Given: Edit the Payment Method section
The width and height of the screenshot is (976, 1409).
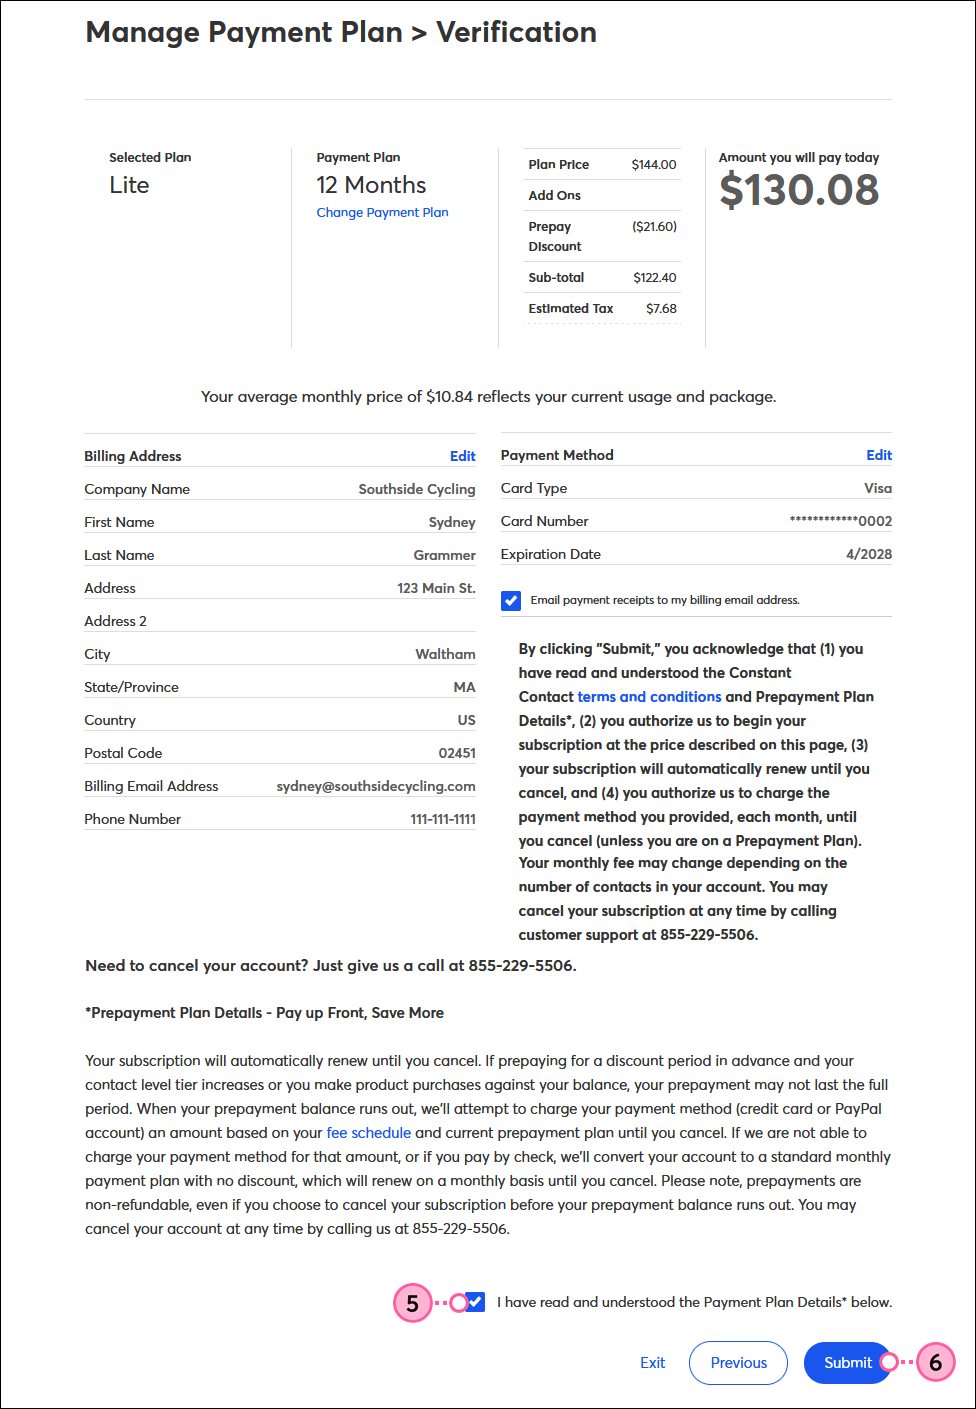Looking at the screenshot, I should click(879, 455).
